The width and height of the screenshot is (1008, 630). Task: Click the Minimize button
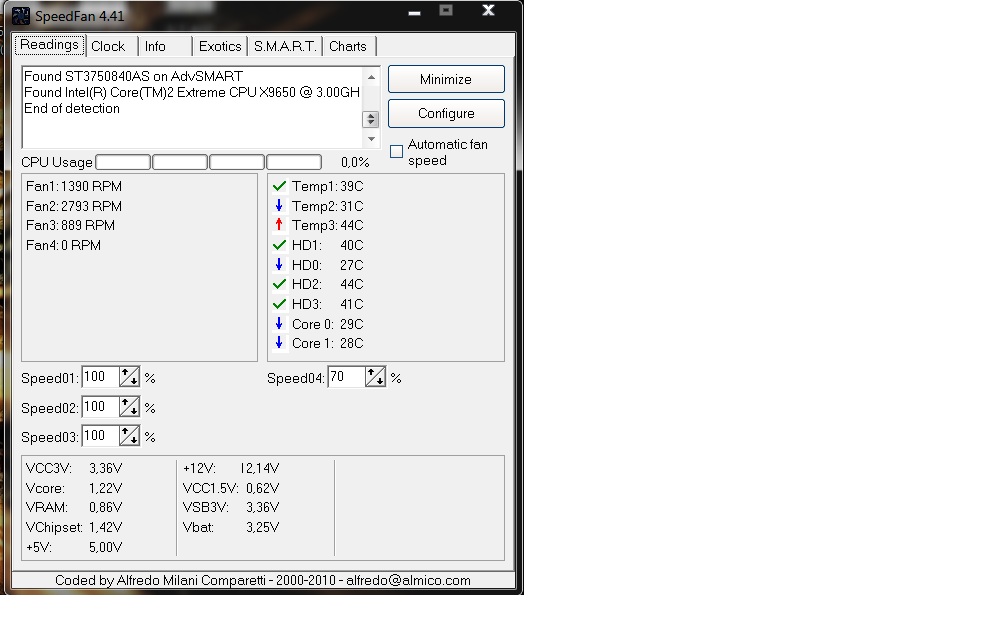click(446, 79)
